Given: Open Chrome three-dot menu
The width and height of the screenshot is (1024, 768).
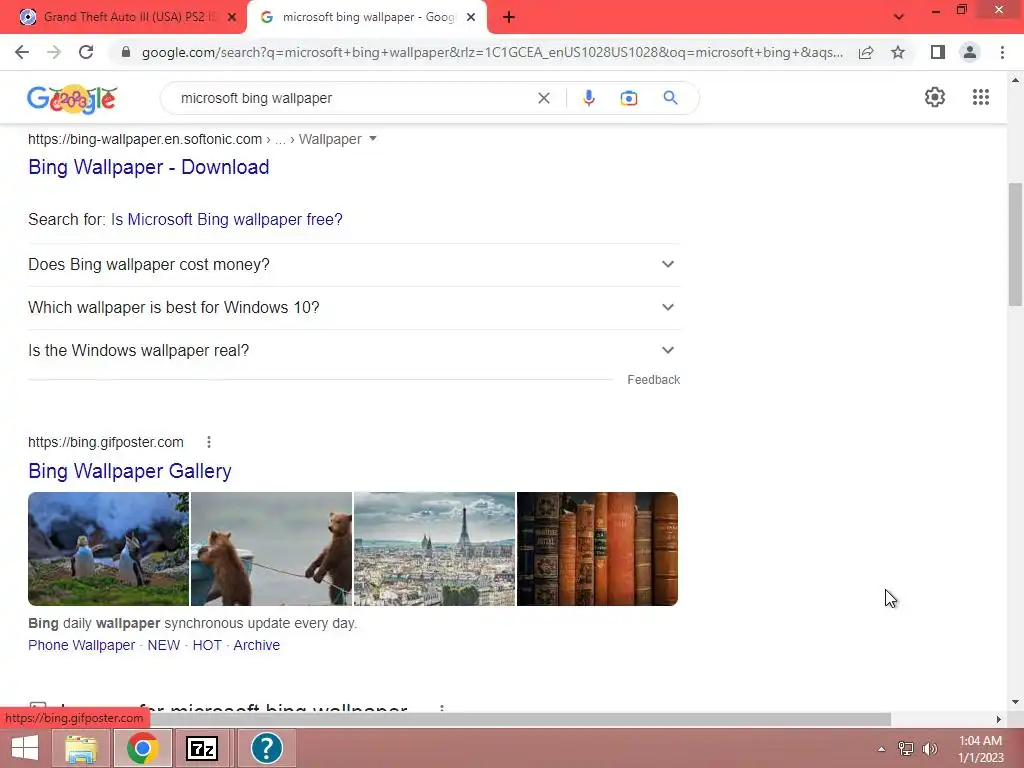Looking at the screenshot, I should tap(1002, 52).
